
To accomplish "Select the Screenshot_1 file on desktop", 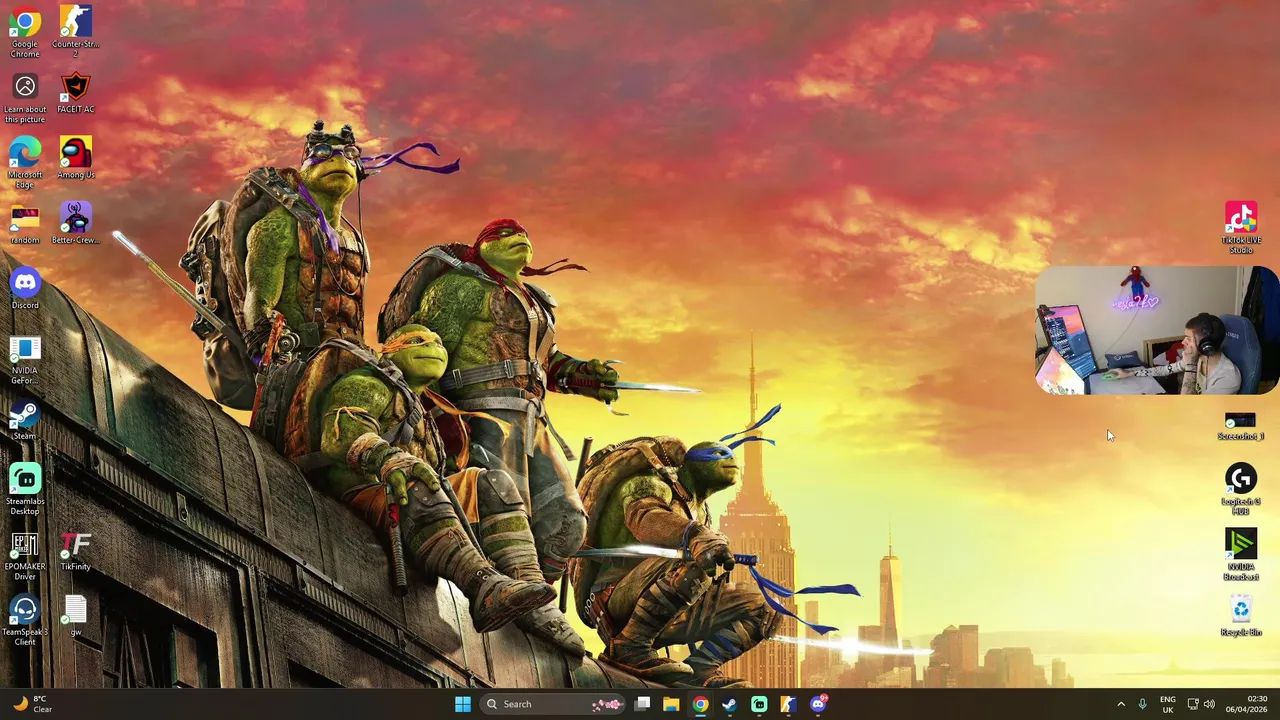I will point(1241,426).
